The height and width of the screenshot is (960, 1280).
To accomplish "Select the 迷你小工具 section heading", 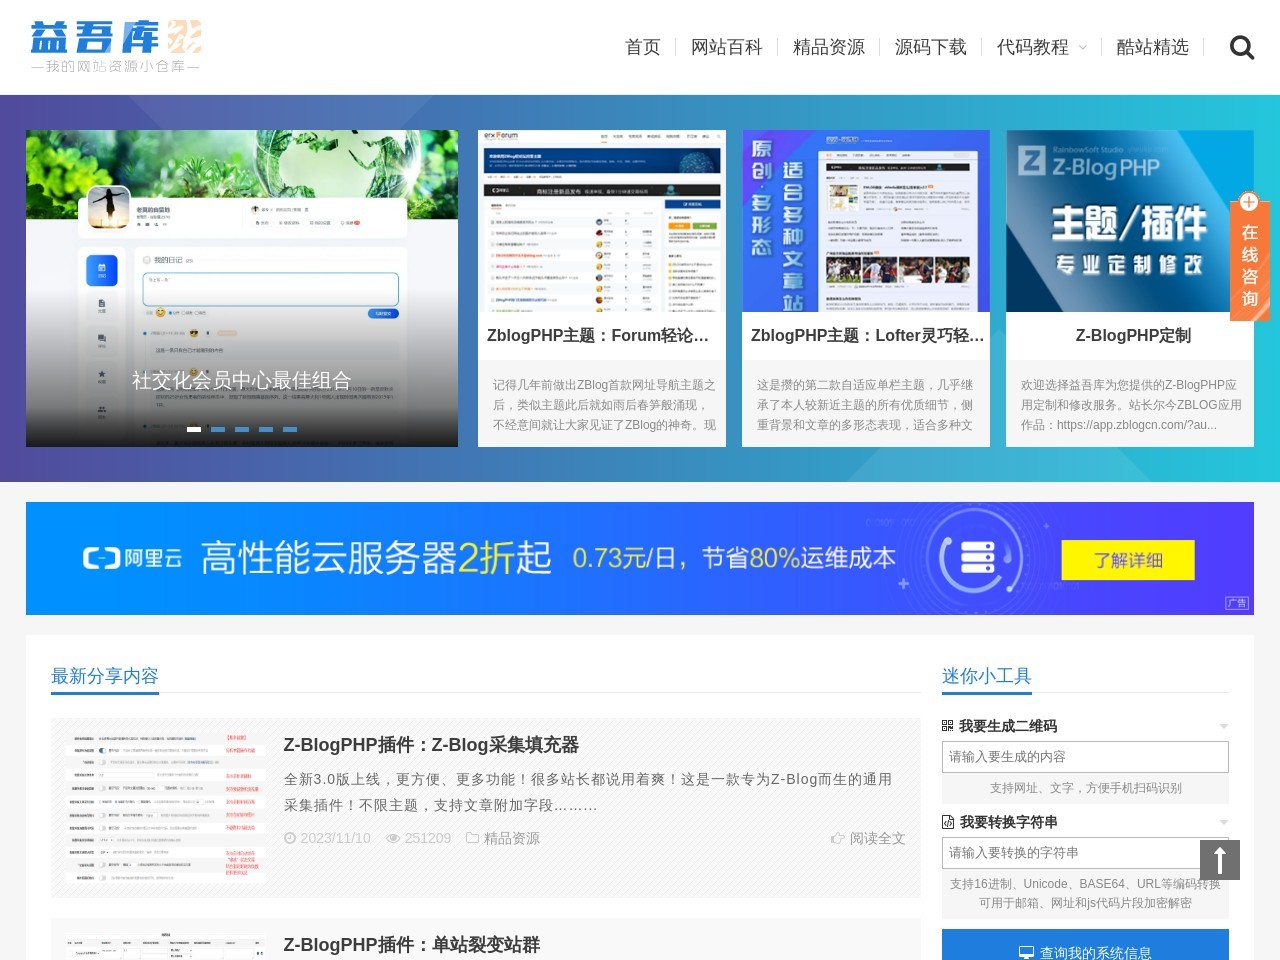I will 987,676.
